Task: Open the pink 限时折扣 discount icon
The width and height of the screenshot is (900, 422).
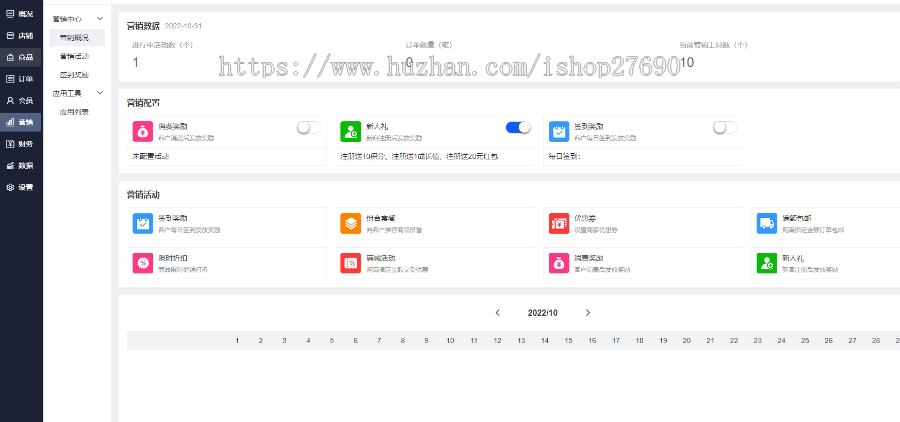Action: pyautogui.click(x=142, y=263)
